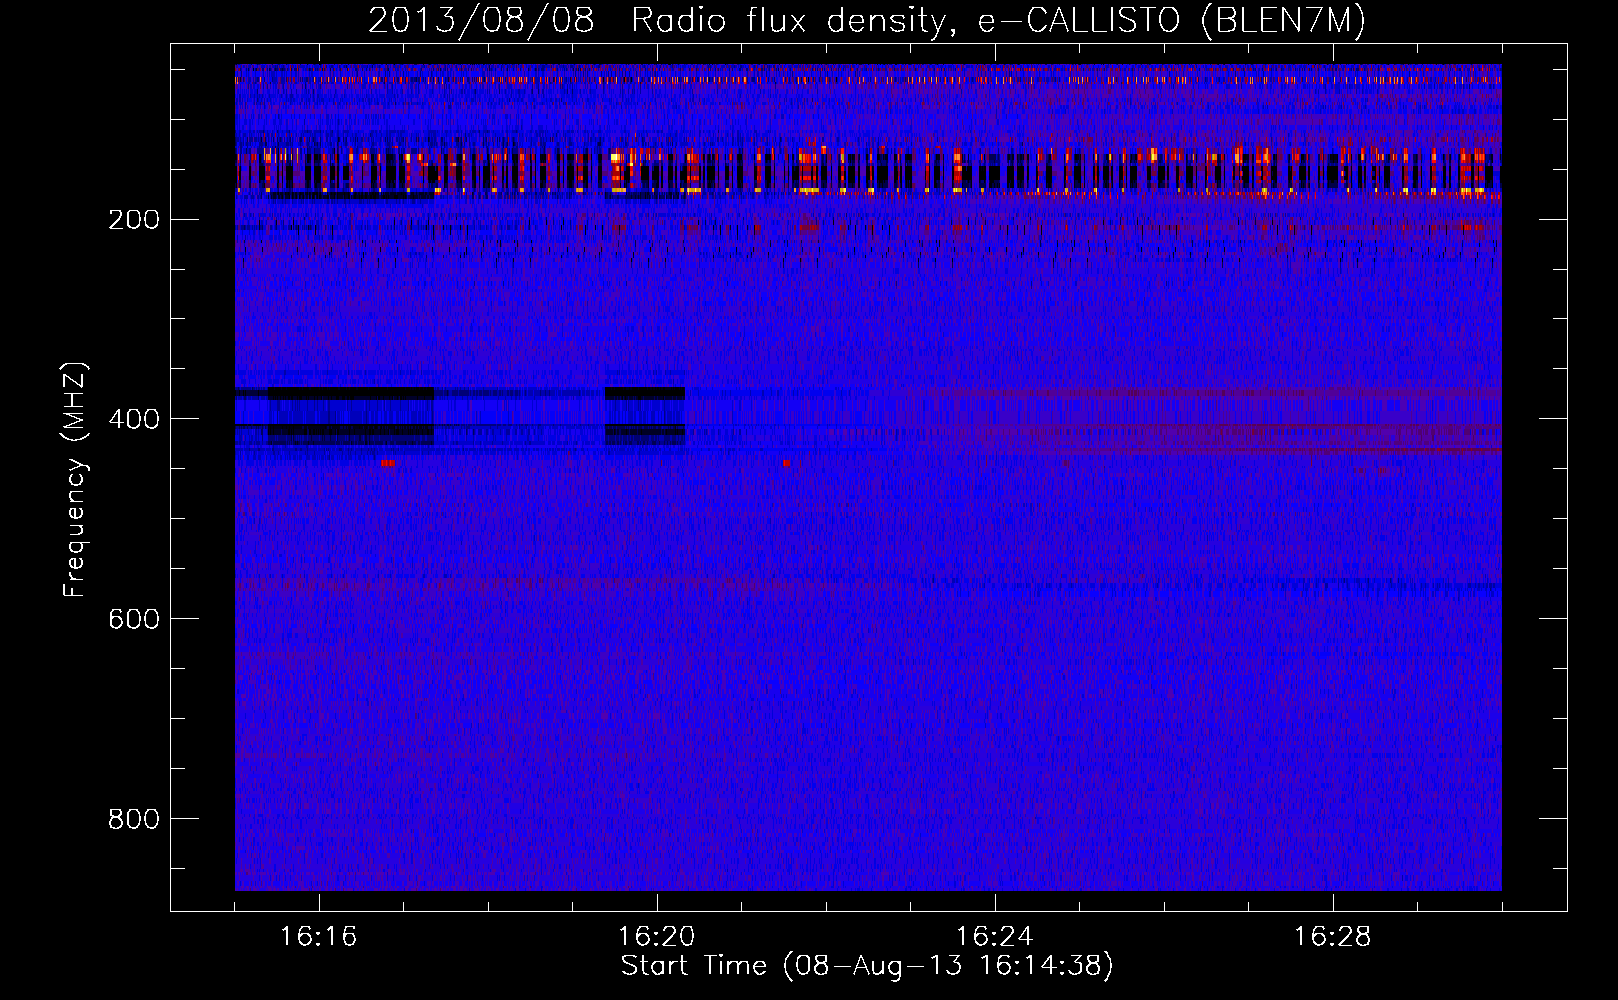Click the 800 MHz frequency axis label

point(133,819)
